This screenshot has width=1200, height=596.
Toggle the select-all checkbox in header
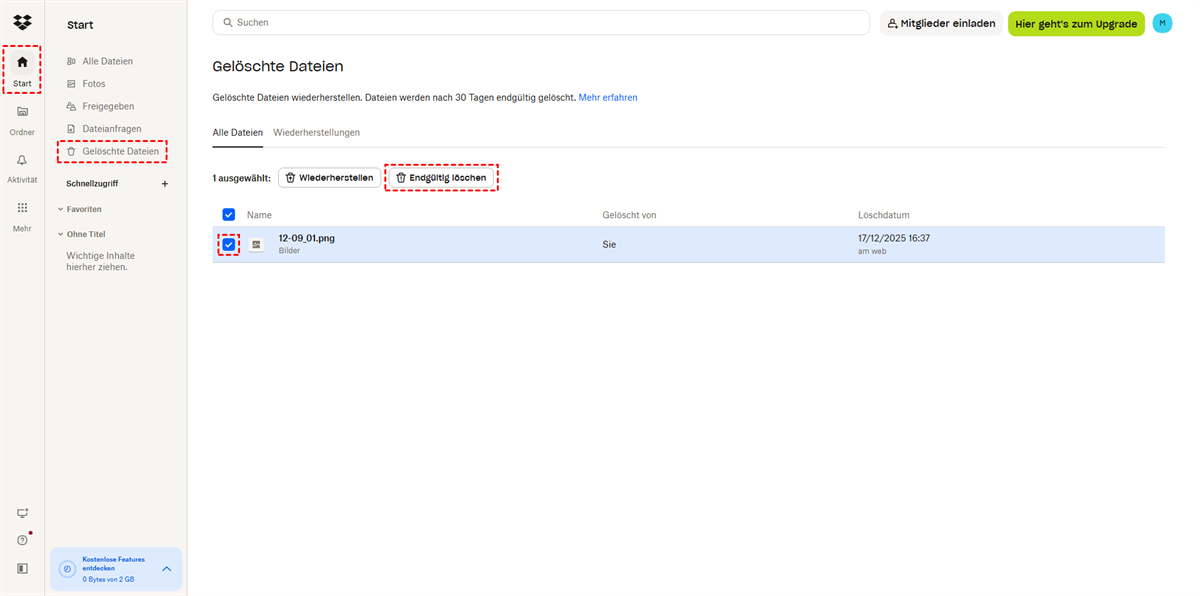point(229,215)
